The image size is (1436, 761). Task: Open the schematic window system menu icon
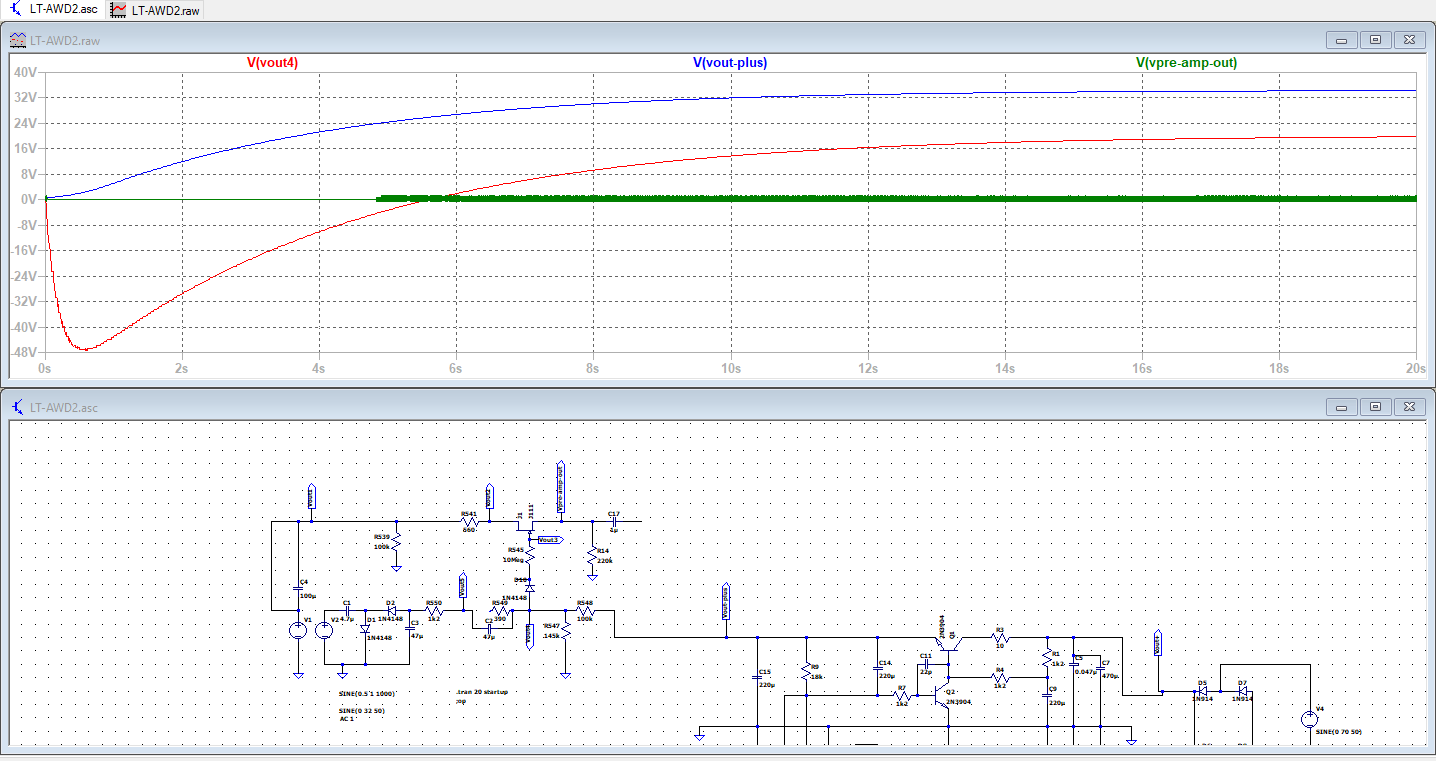click(x=18, y=407)
